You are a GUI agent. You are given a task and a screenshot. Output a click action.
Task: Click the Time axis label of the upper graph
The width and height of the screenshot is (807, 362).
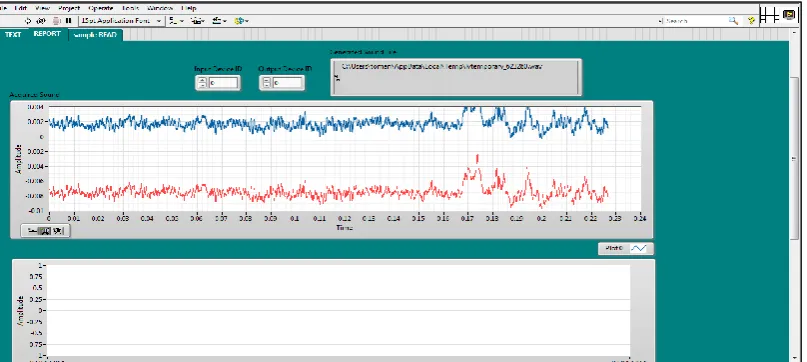[x=344, y=227]
